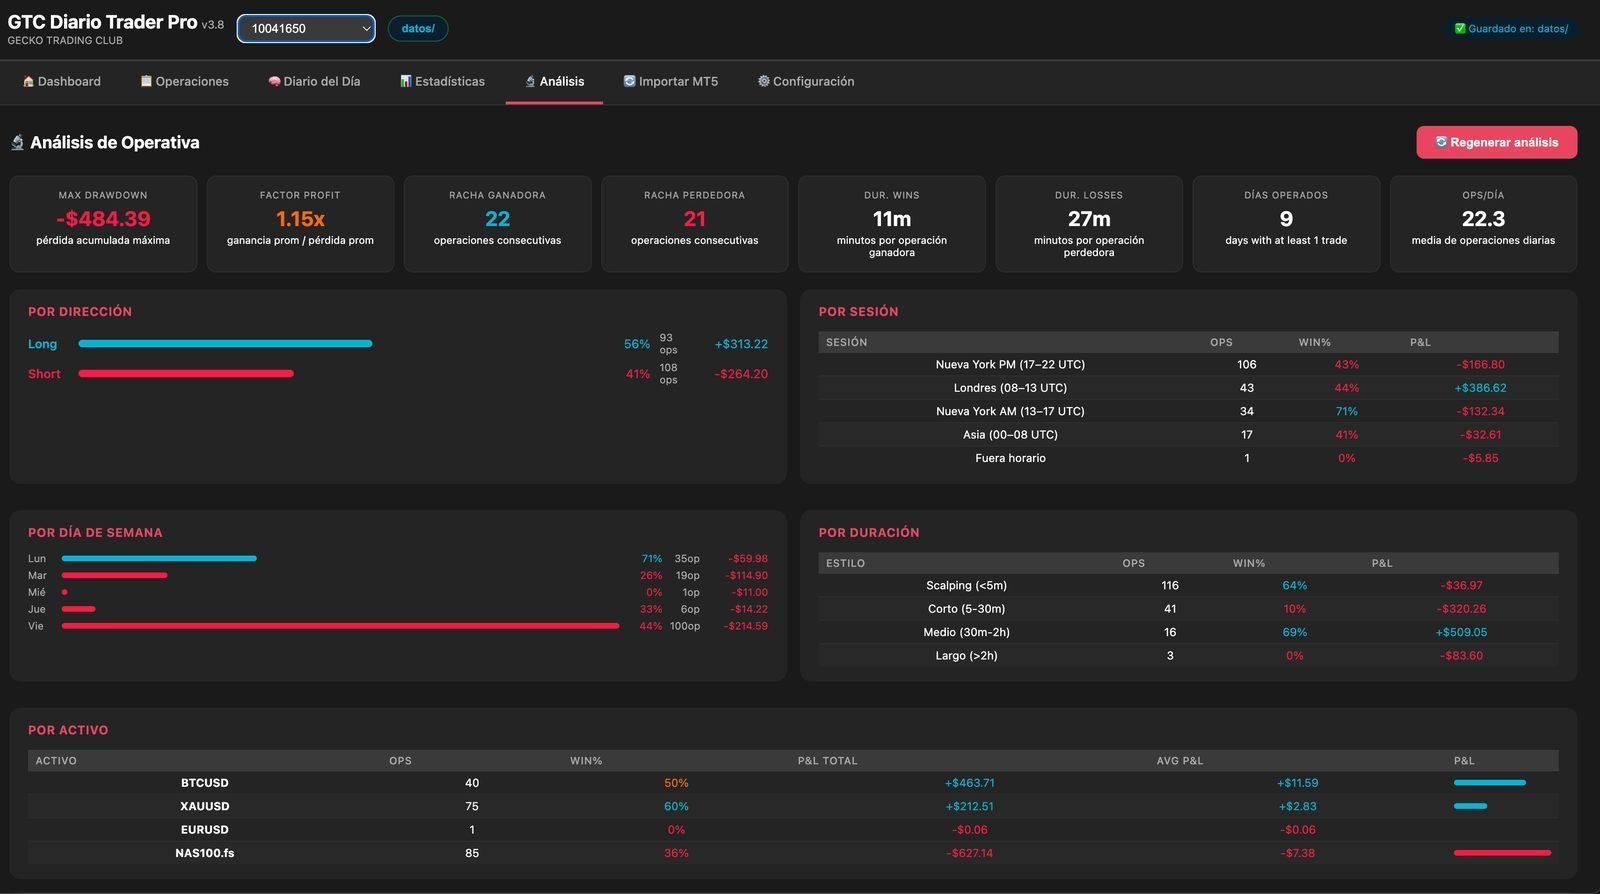Click the NAS100.fs red P&L bar
Image resolution: width=1600 pixels, height=894 pixels.
coord(1502,853)
